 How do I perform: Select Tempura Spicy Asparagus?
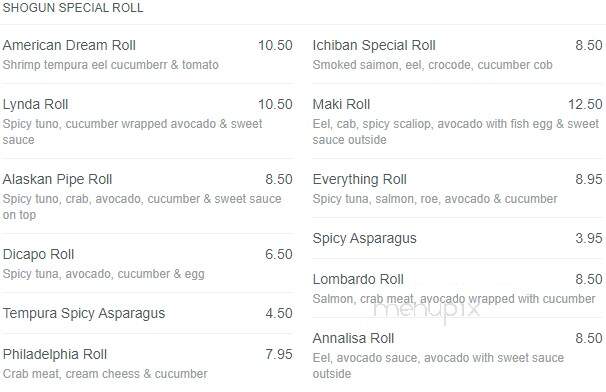point(147,313)
